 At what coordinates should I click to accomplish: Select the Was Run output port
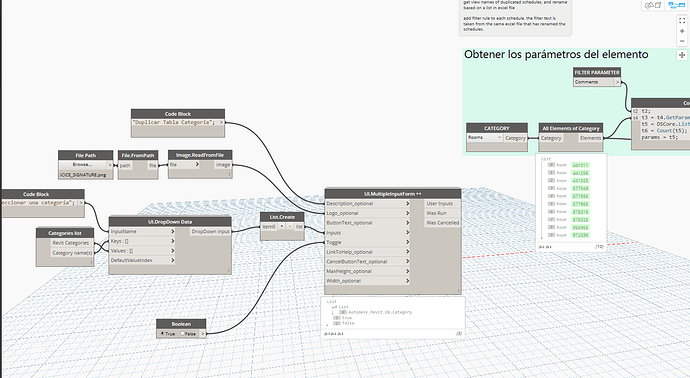tap(442, 213)
